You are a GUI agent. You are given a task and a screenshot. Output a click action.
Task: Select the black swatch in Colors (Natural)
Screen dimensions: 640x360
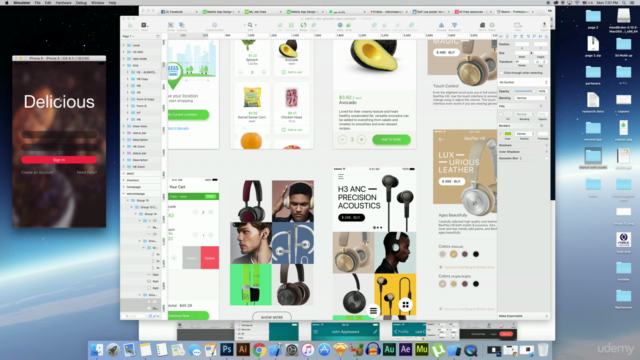click(476, 254)
